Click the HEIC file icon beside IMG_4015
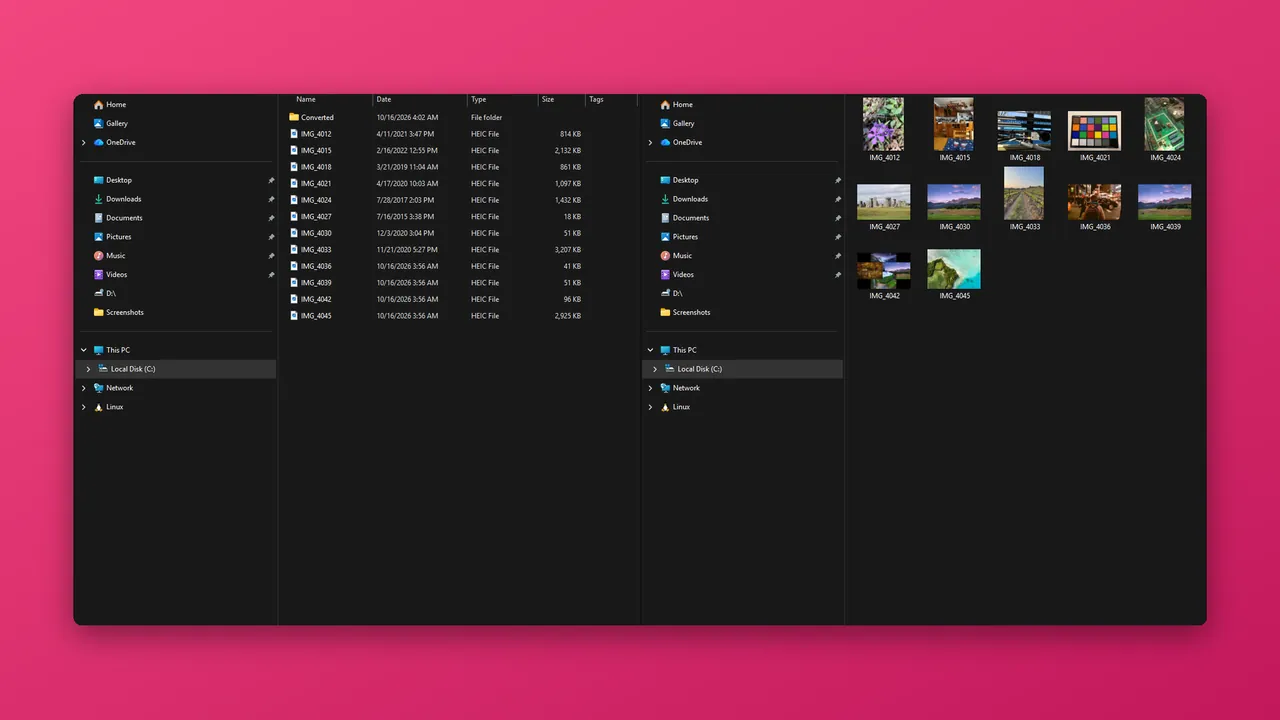Image resolution: width=1280 pixels, height=720 pixels. point(294,151)
